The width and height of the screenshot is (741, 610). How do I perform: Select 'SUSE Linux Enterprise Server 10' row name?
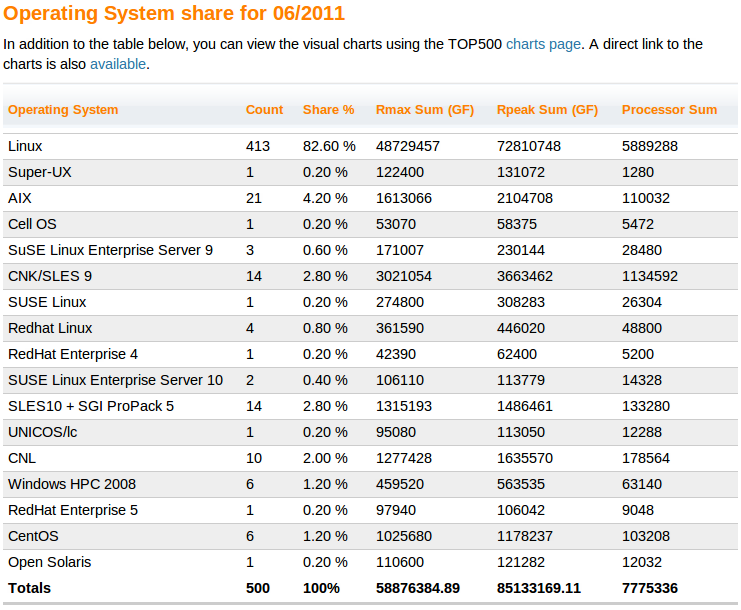pyautogui.click(x=115, y=380)
